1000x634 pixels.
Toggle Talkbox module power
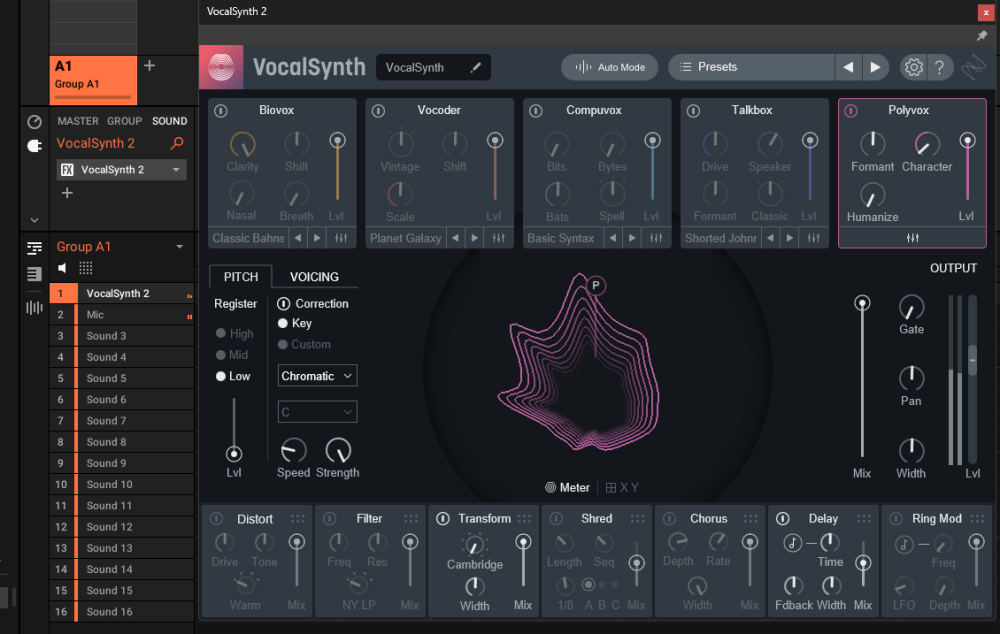(693, 111)
